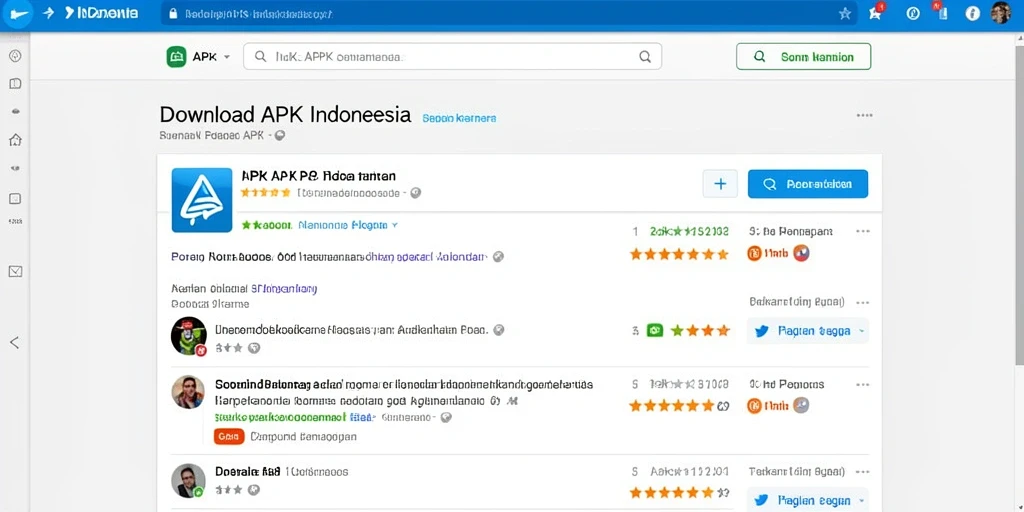This screenshot has width=1024, height=512.
Task: Click into the APK search input field
Action: [452, 57]
